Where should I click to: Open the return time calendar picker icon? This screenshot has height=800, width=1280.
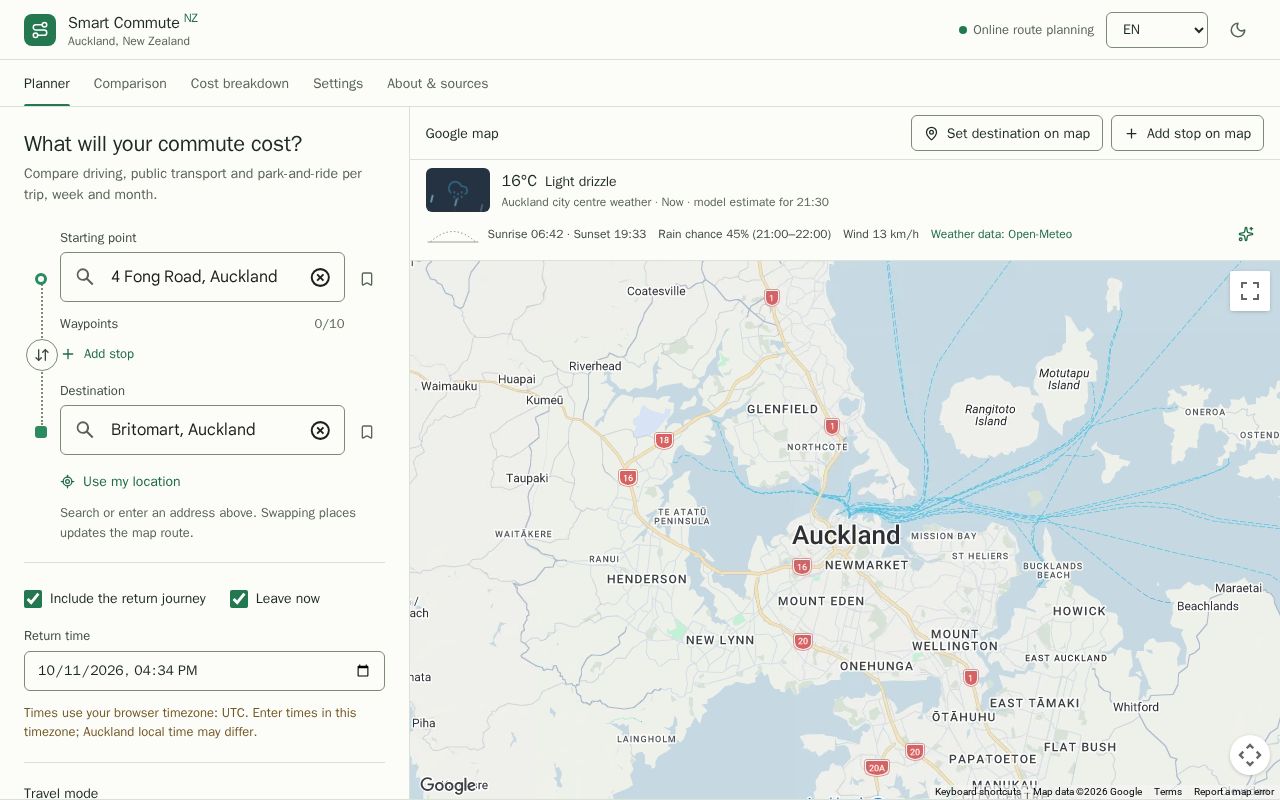(x=363, y=671)
